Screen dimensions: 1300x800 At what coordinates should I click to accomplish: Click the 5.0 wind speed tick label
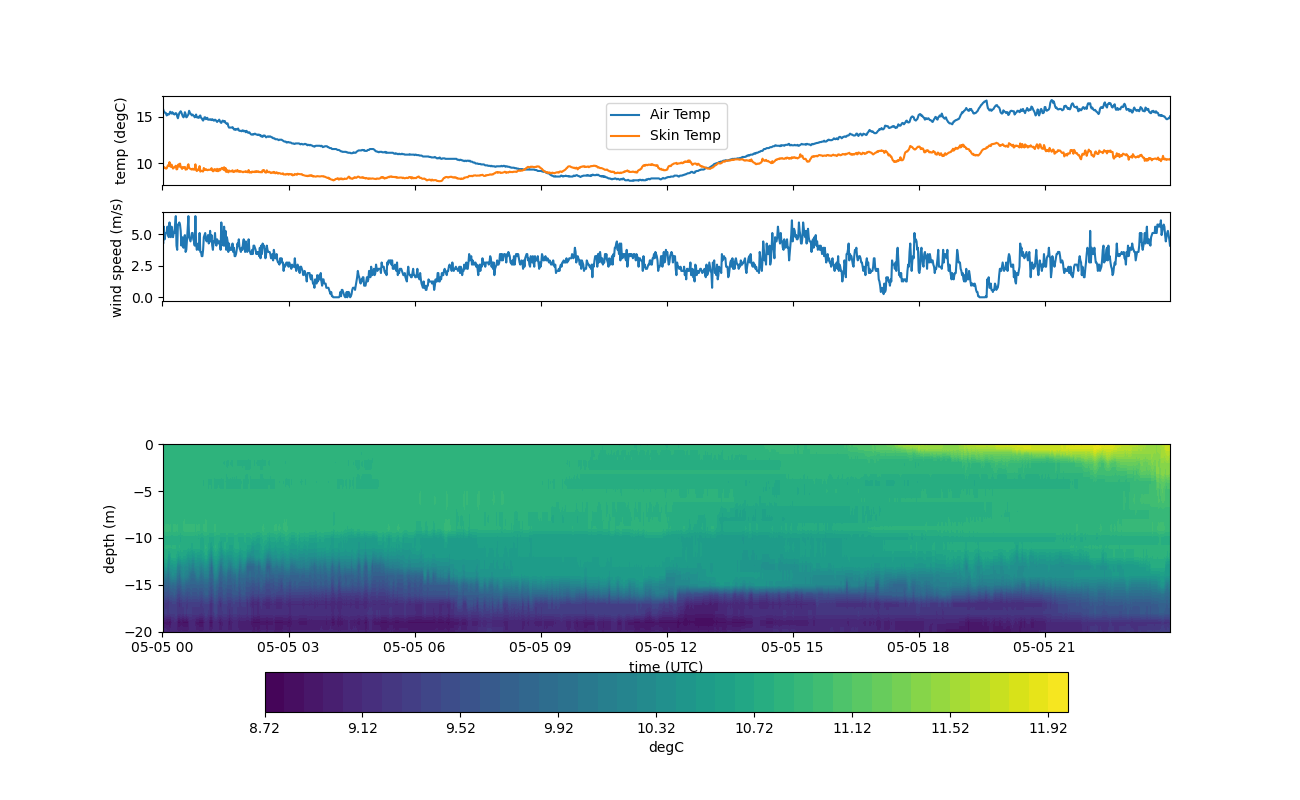pos(141,235)
